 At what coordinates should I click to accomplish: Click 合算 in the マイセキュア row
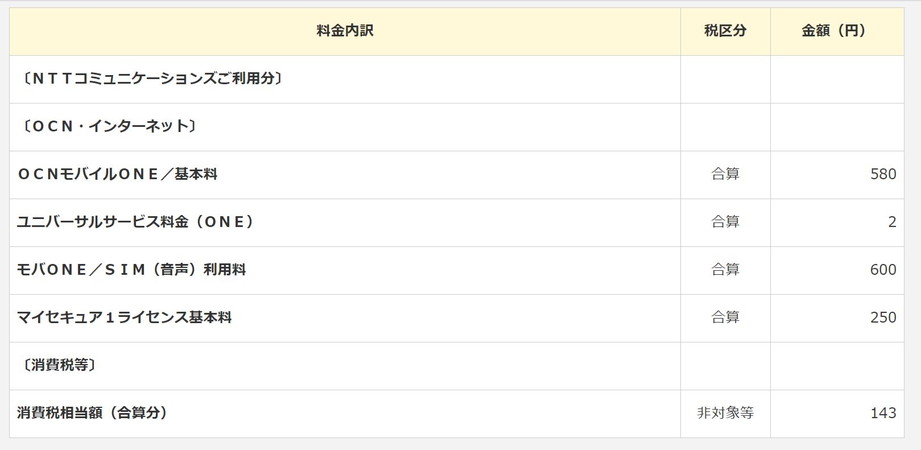click(725, 318)
